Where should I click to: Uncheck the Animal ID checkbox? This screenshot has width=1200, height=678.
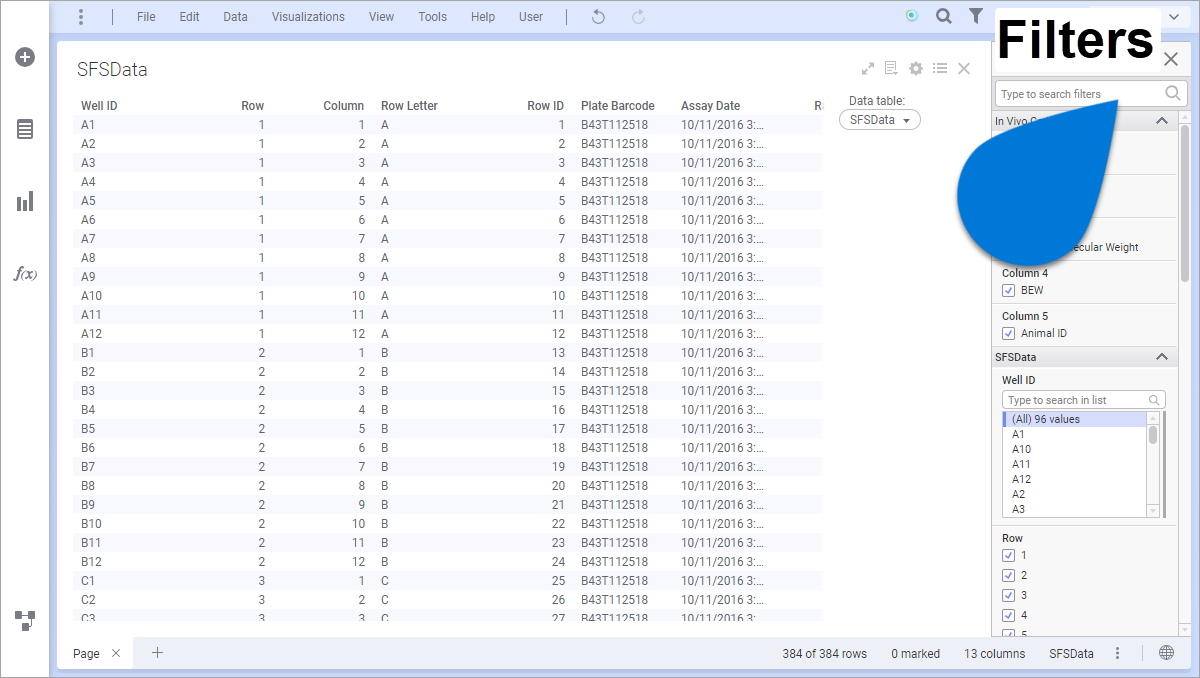[1008, 333]
